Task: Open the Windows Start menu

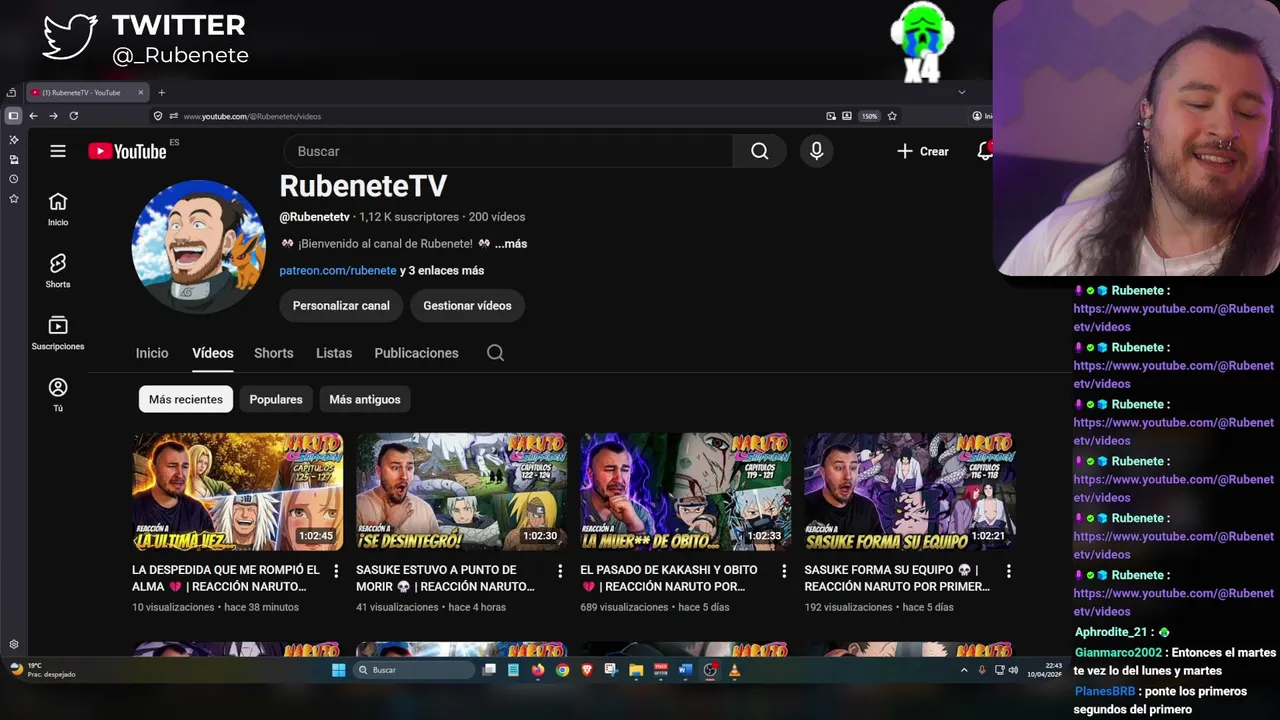Action: [x=338, y=670]
